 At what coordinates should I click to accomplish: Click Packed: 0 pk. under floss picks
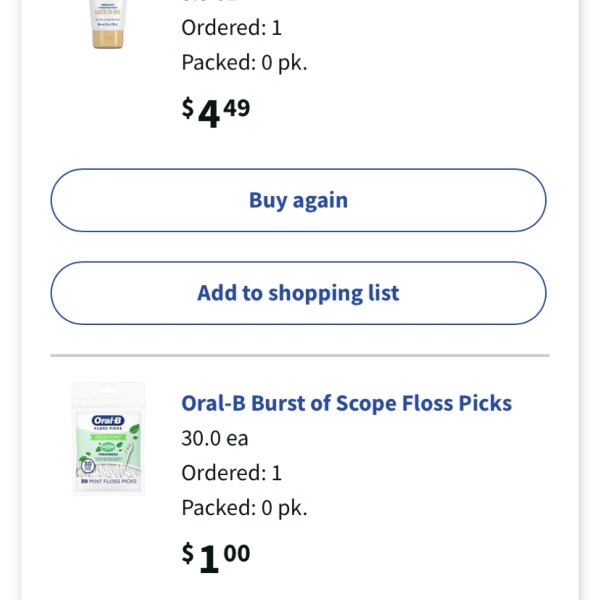[x=244, y=508]
